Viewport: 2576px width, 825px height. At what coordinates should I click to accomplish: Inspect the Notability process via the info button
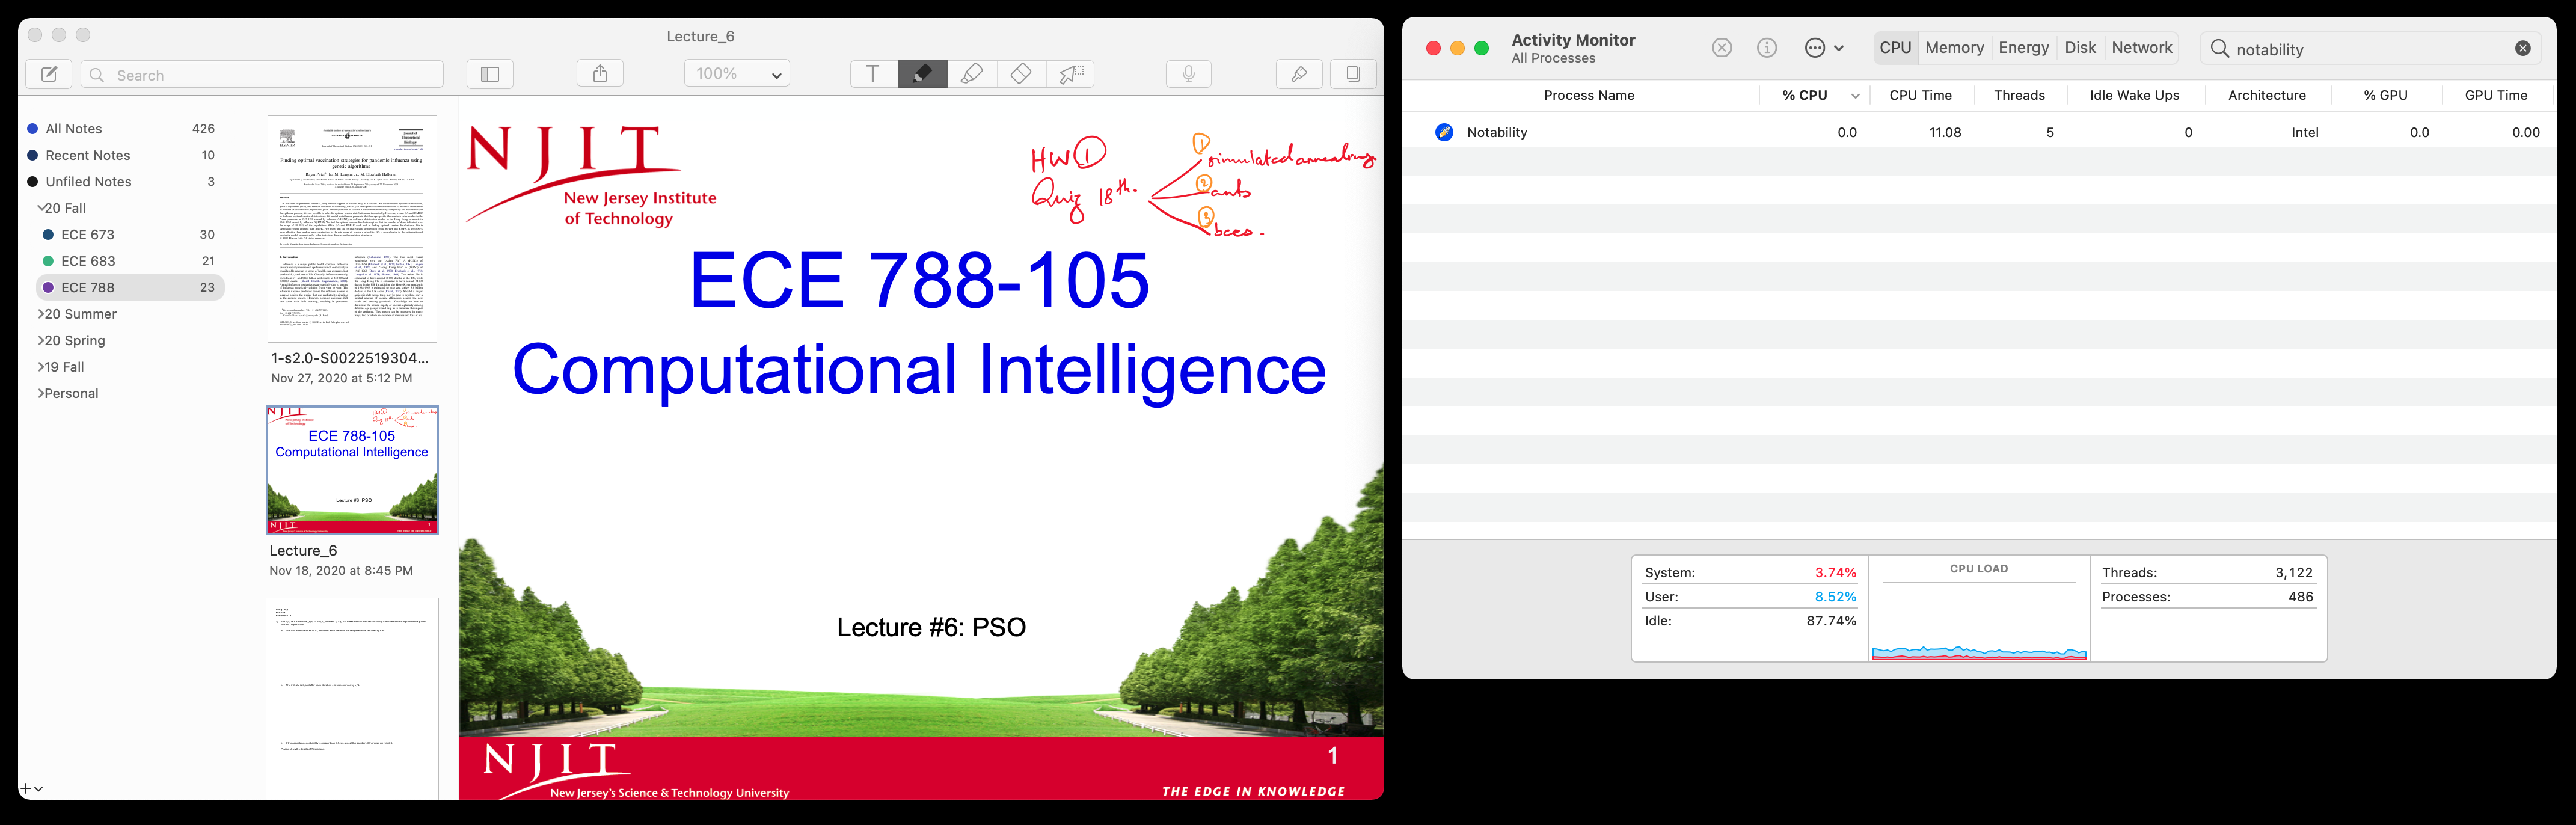pyautogui.click(x=1766, y=47)
